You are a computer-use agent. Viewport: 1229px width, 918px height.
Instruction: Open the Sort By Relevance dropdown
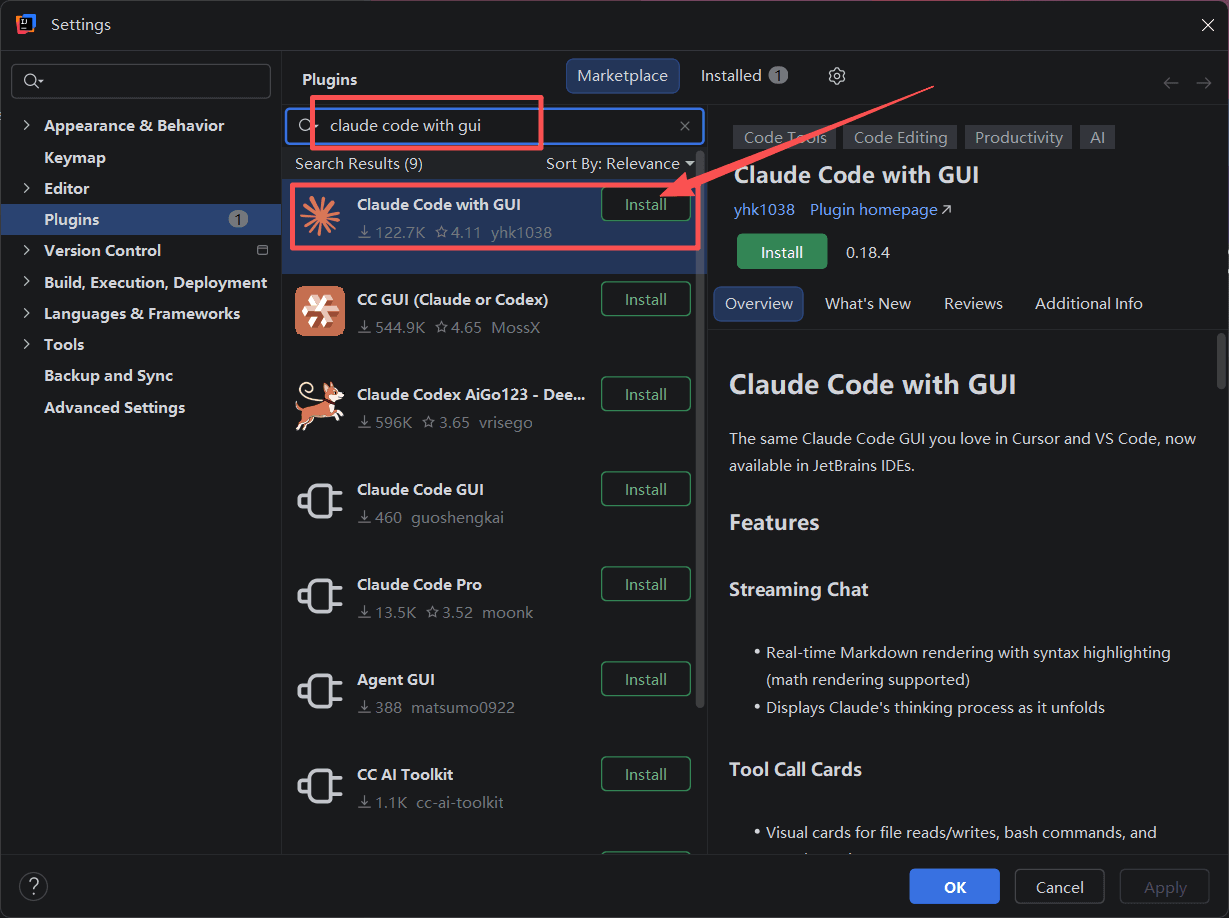tap(620, 163)
